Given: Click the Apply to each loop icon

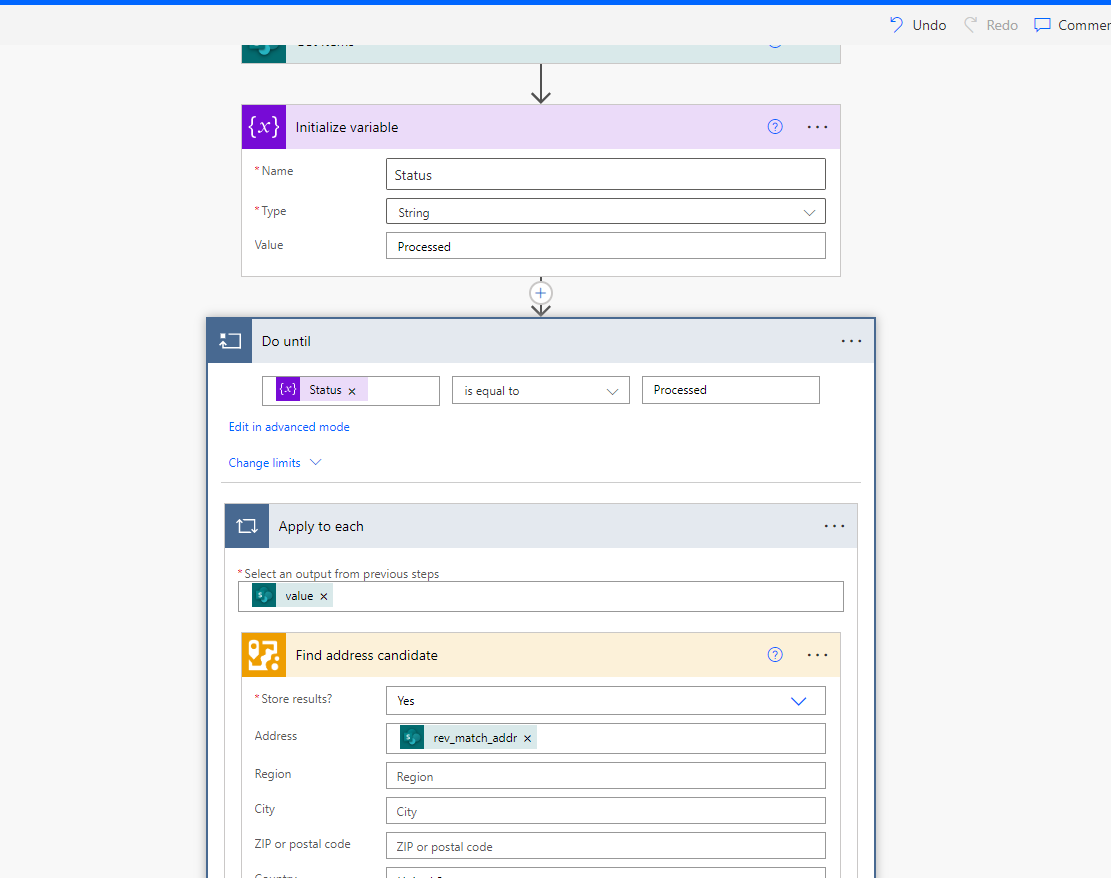Looking at the screenshot, I should tap(247, 525).
